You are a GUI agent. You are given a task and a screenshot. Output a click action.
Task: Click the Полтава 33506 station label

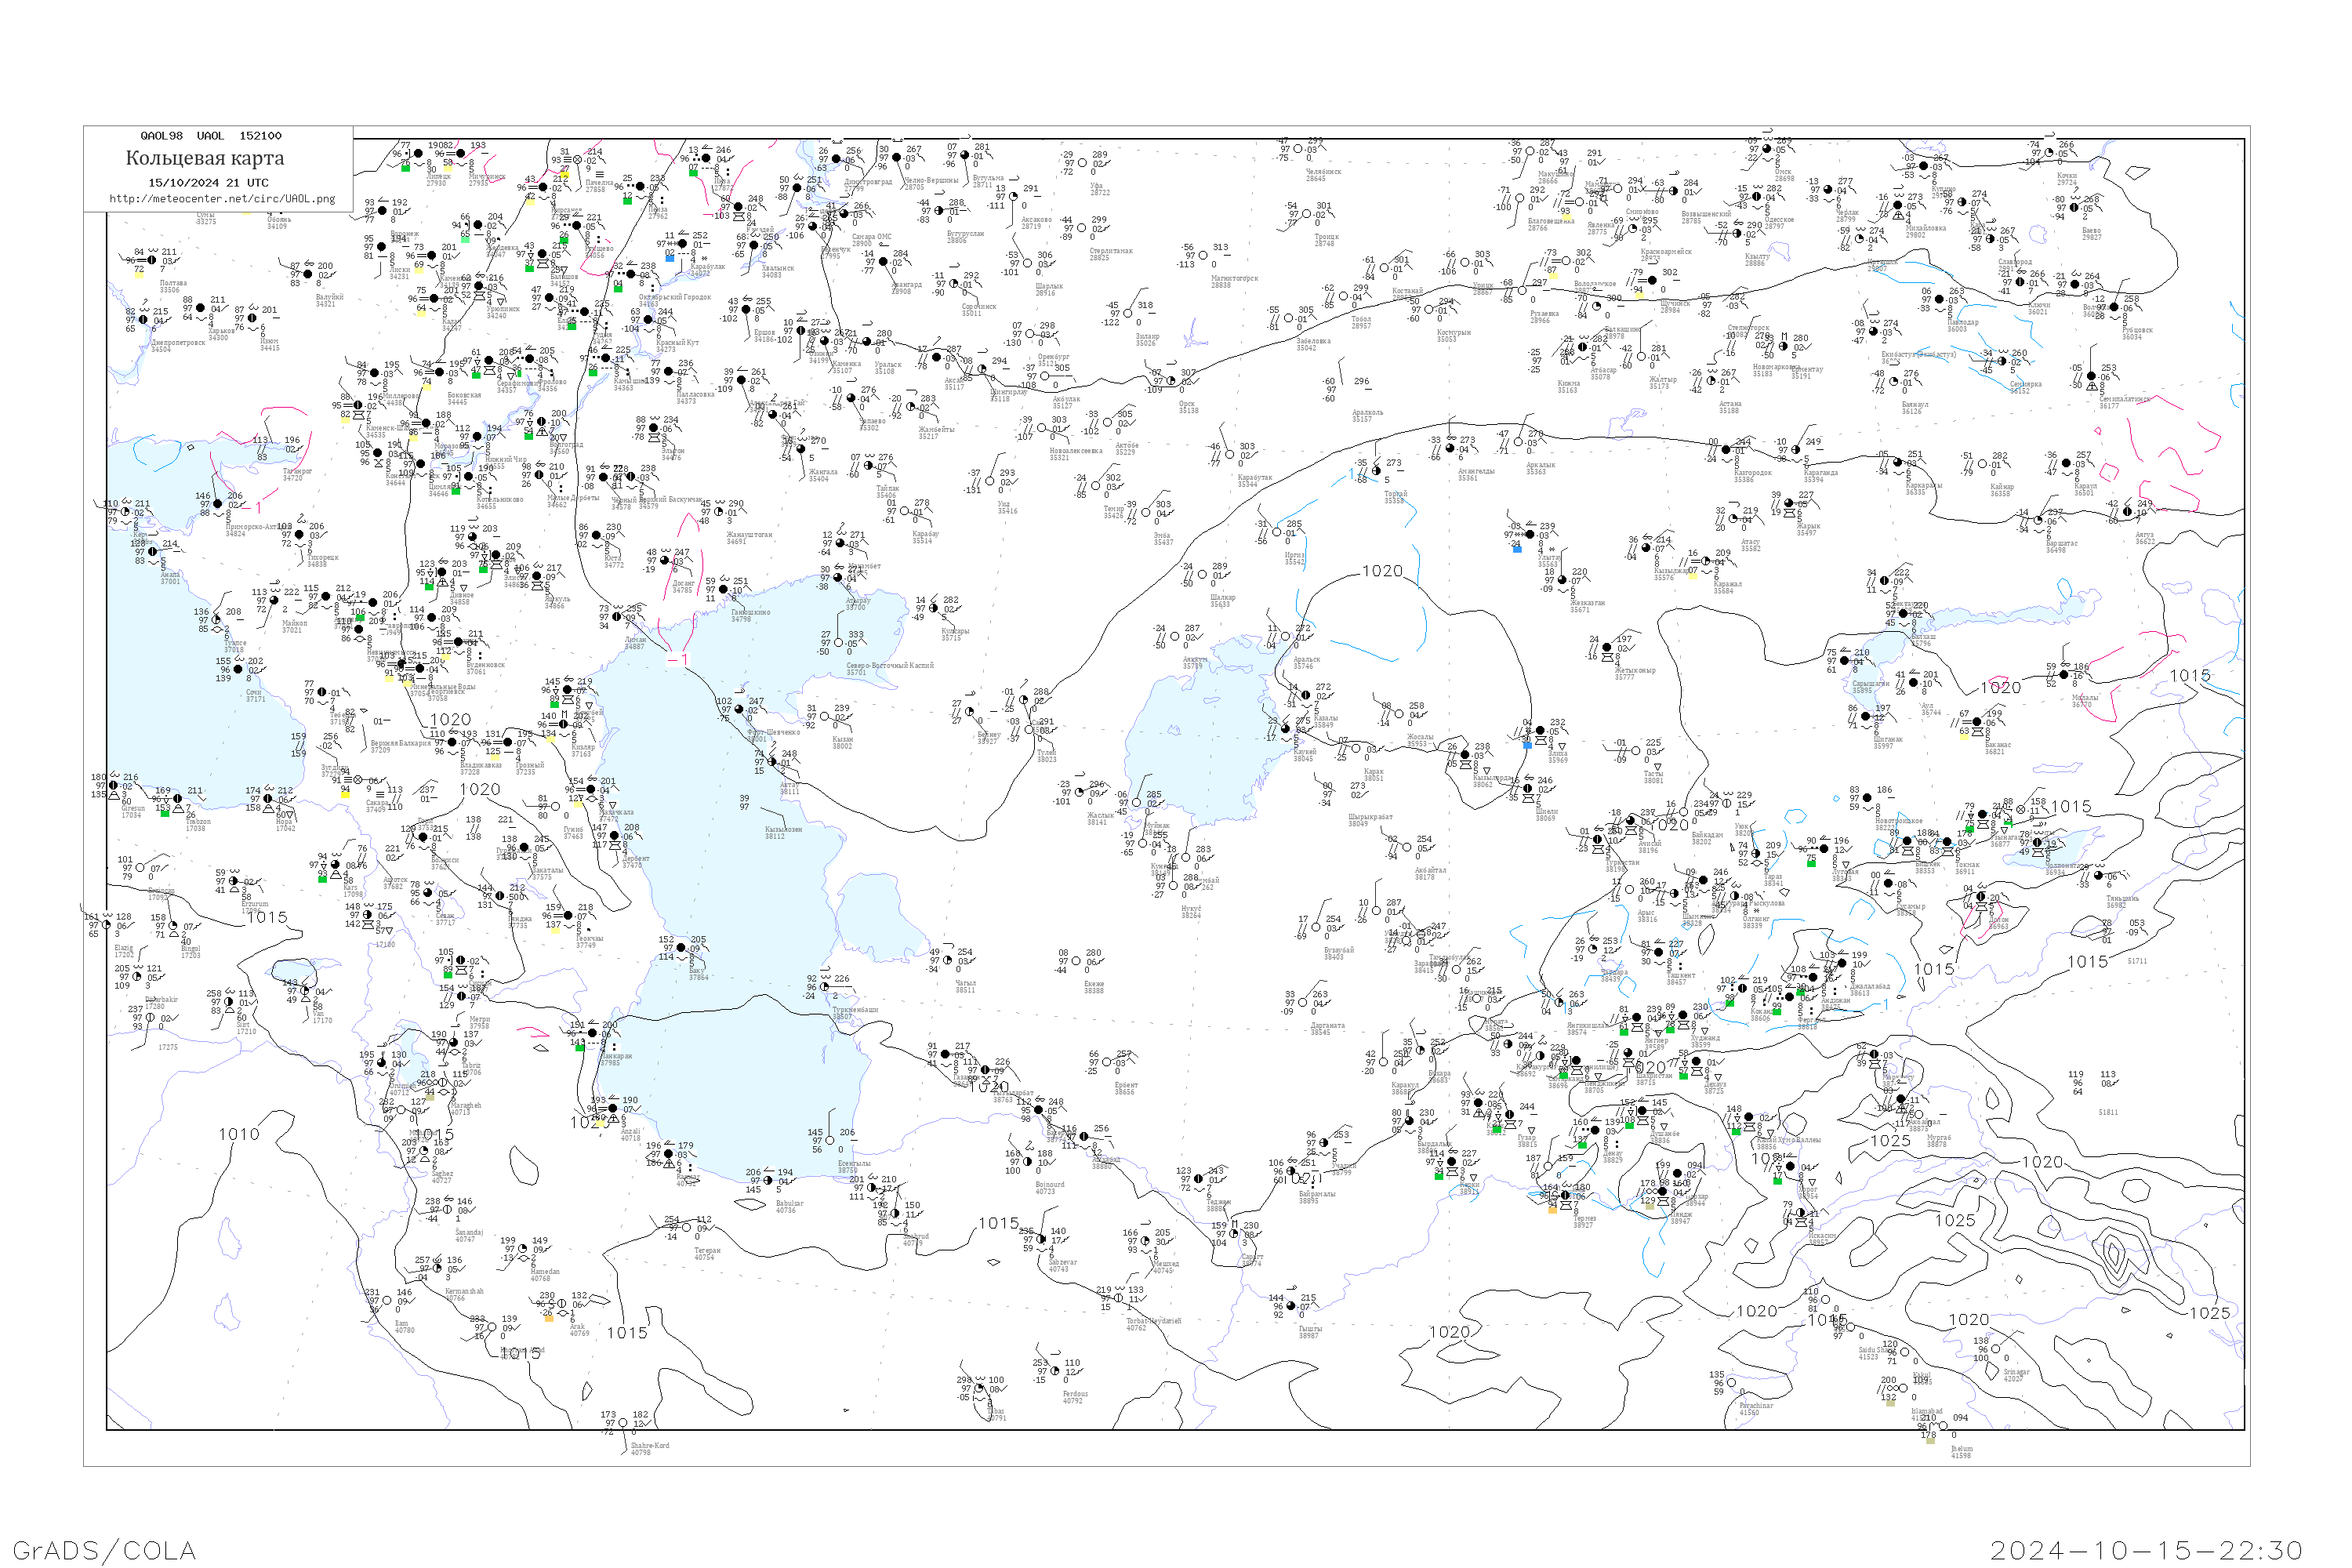click(173, 287)
